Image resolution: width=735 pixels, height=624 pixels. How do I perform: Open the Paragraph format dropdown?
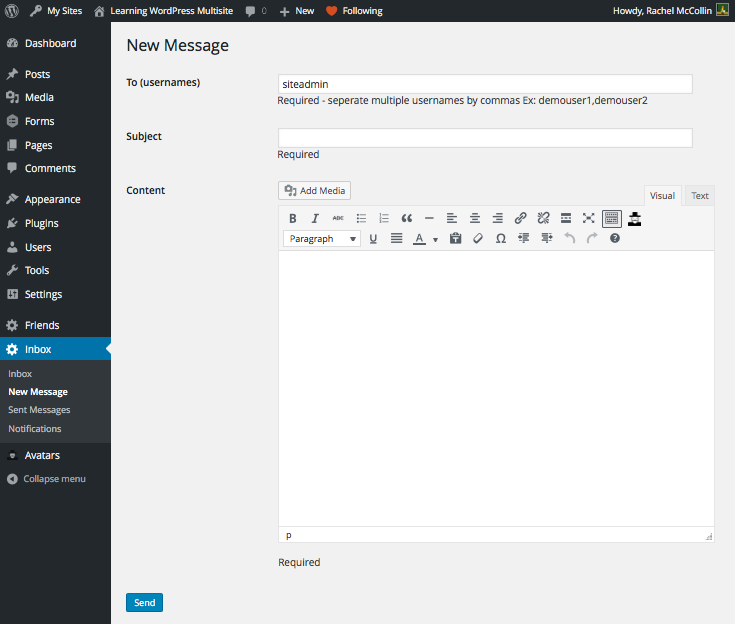point(322,239)
